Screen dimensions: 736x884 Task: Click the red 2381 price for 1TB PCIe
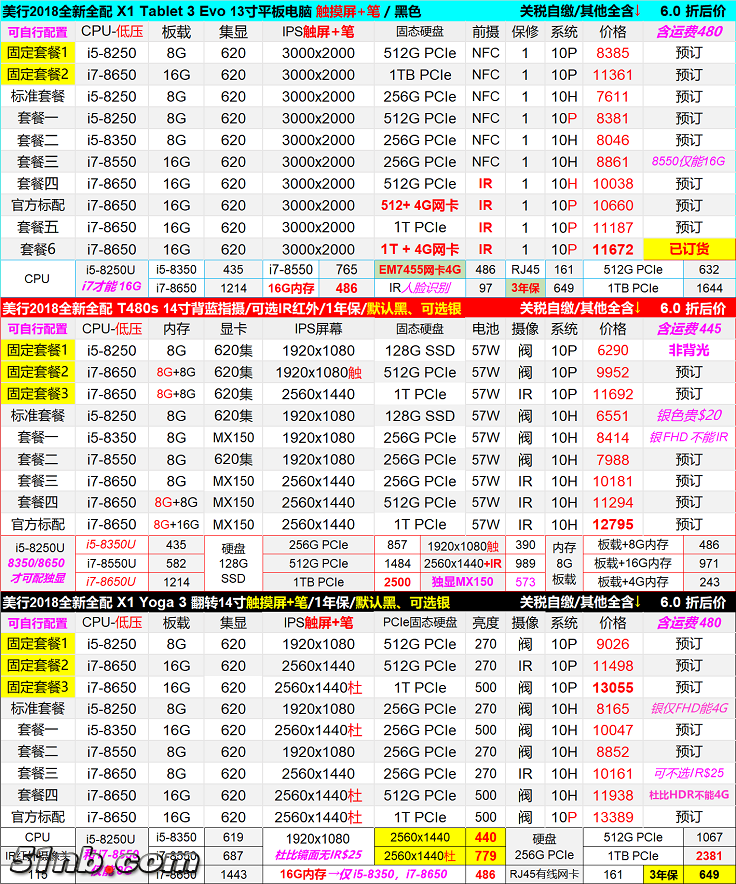(708, 856)
